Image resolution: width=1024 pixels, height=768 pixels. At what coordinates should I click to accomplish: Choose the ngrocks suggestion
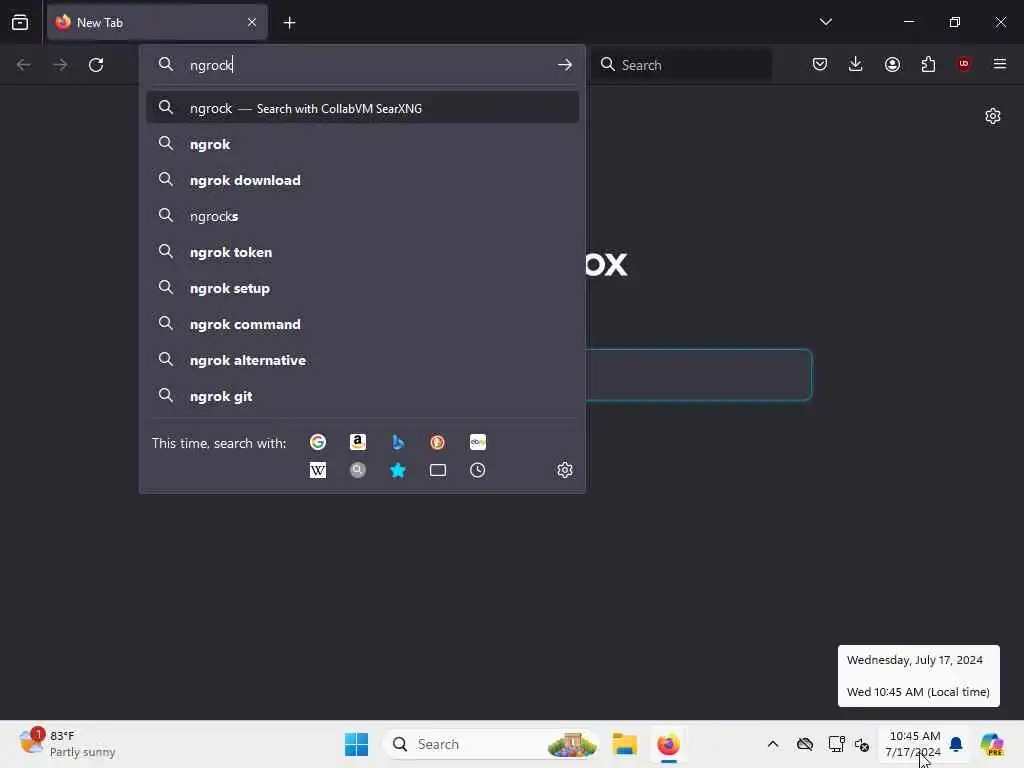(362, 216)
